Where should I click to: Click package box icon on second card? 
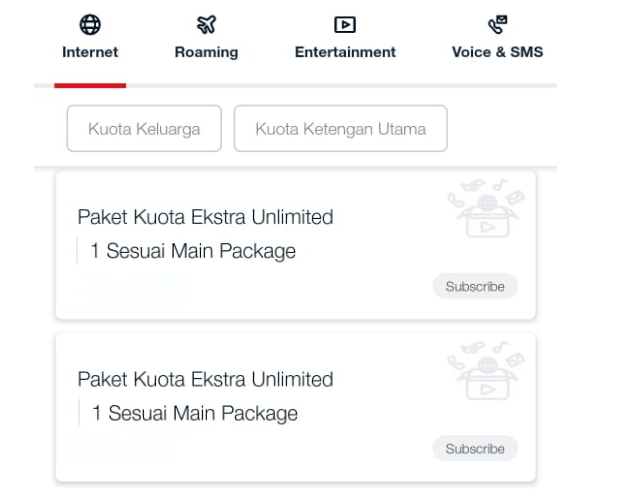(486, 371)
